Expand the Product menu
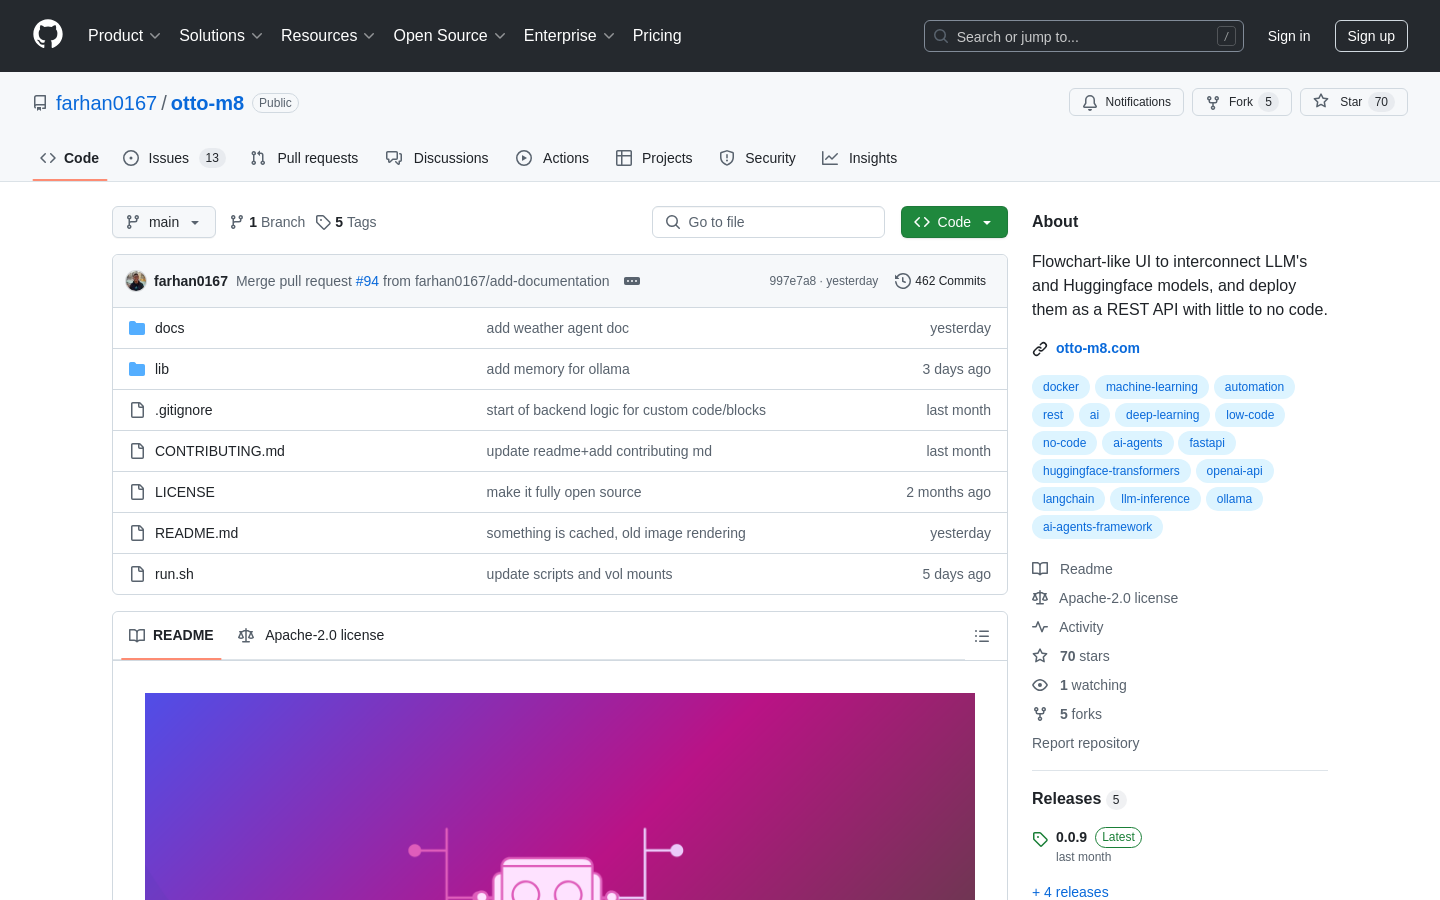The image size is (1440, 900). coord(124,35)
